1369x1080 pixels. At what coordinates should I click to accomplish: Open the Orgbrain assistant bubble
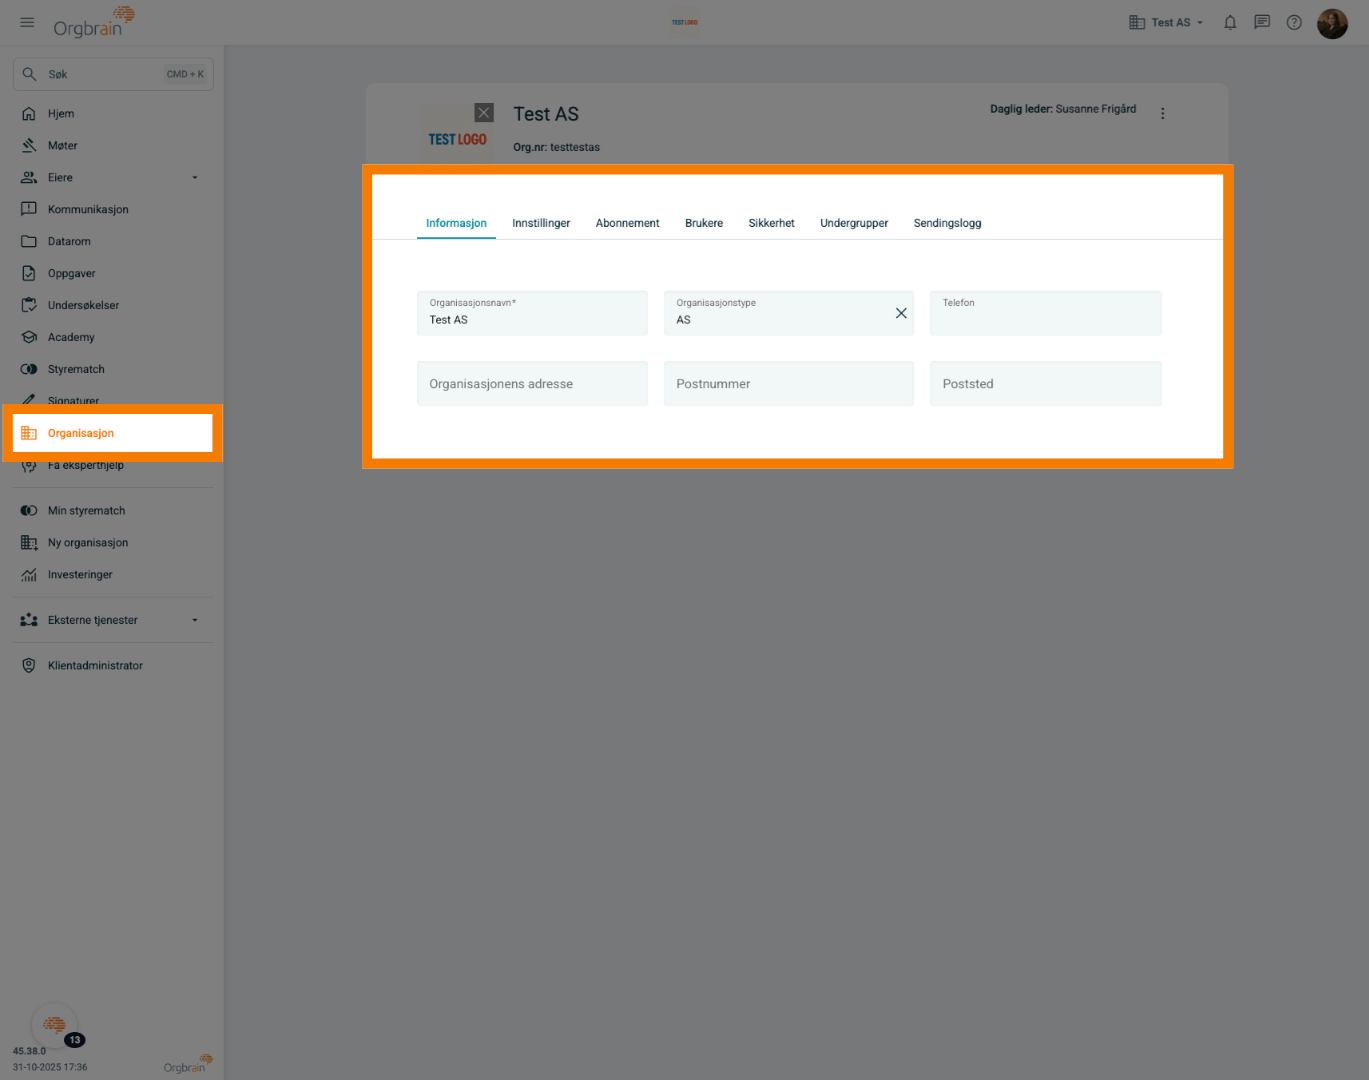(55, 1025)
